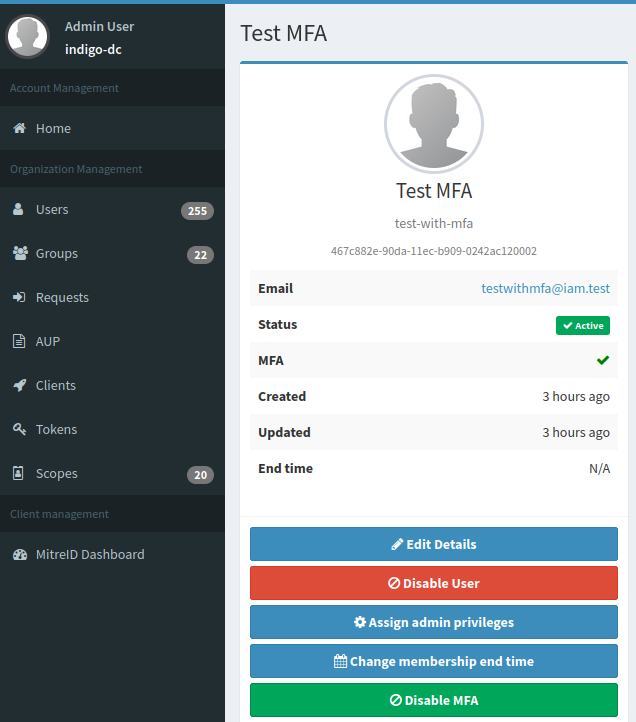Click the Tokens key icon
Screen dimensions: 636x722
point(19,429)
